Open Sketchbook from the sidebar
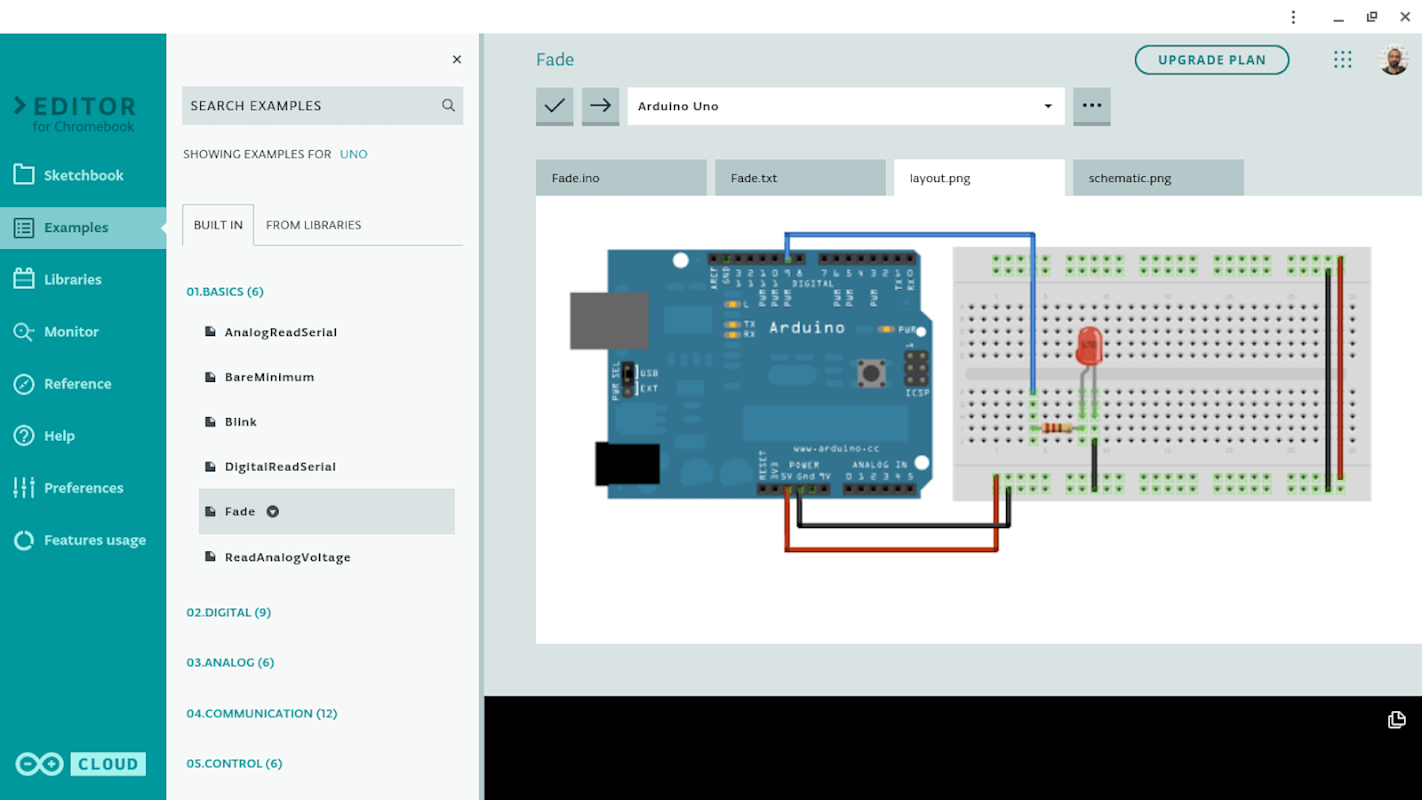Image resolution: width=1422 pixels, height=800 pixels. pyautogui.click(x=83, y=175)
